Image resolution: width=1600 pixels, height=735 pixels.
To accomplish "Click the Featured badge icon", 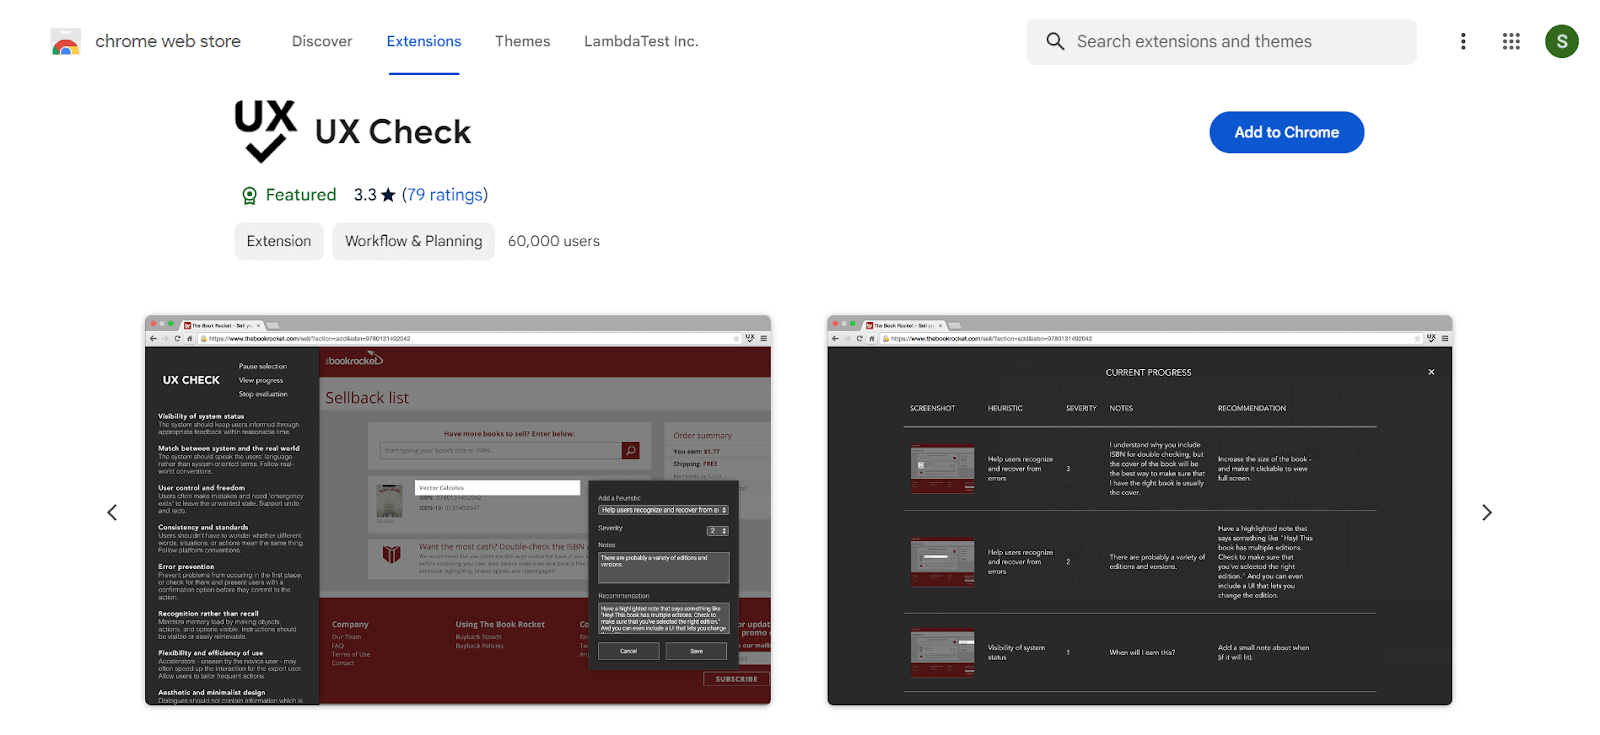I will (250, 195).
